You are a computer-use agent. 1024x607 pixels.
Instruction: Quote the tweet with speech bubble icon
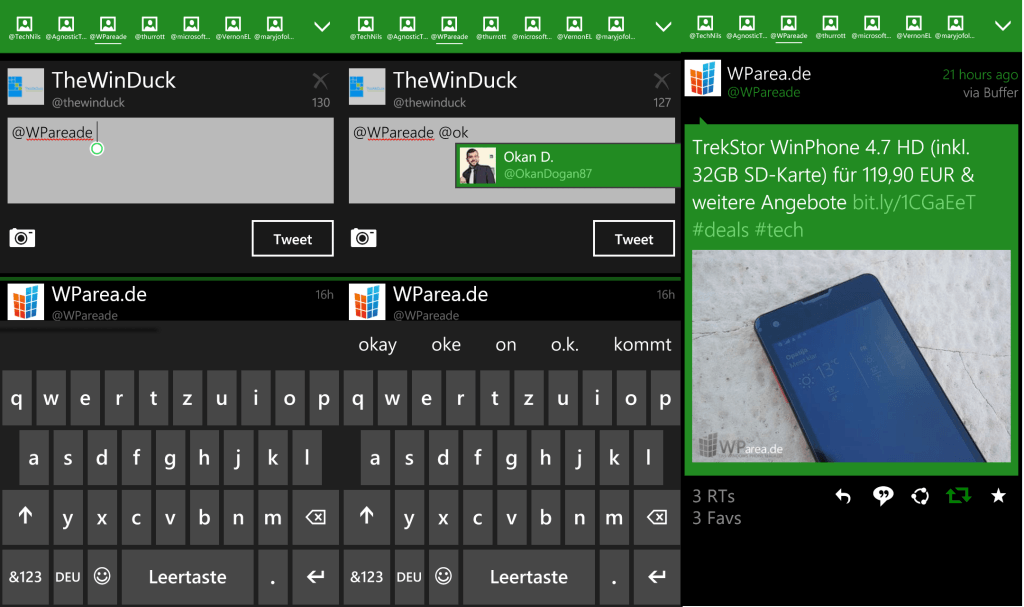[x=883, y=497]
